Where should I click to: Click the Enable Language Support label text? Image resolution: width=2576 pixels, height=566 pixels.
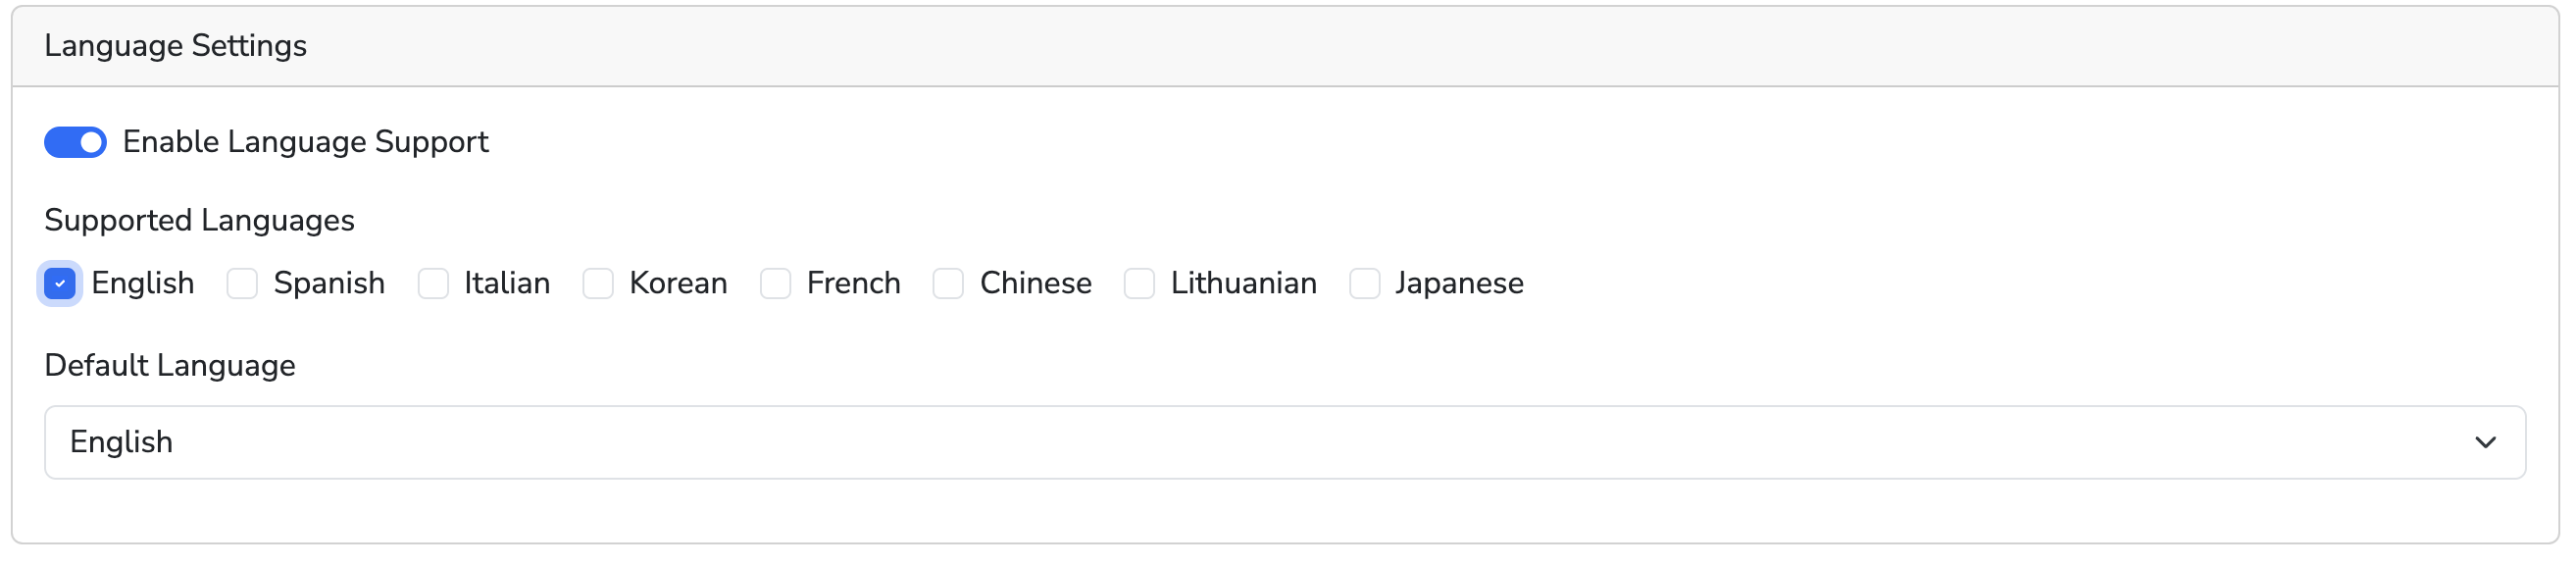click(305, 142)
